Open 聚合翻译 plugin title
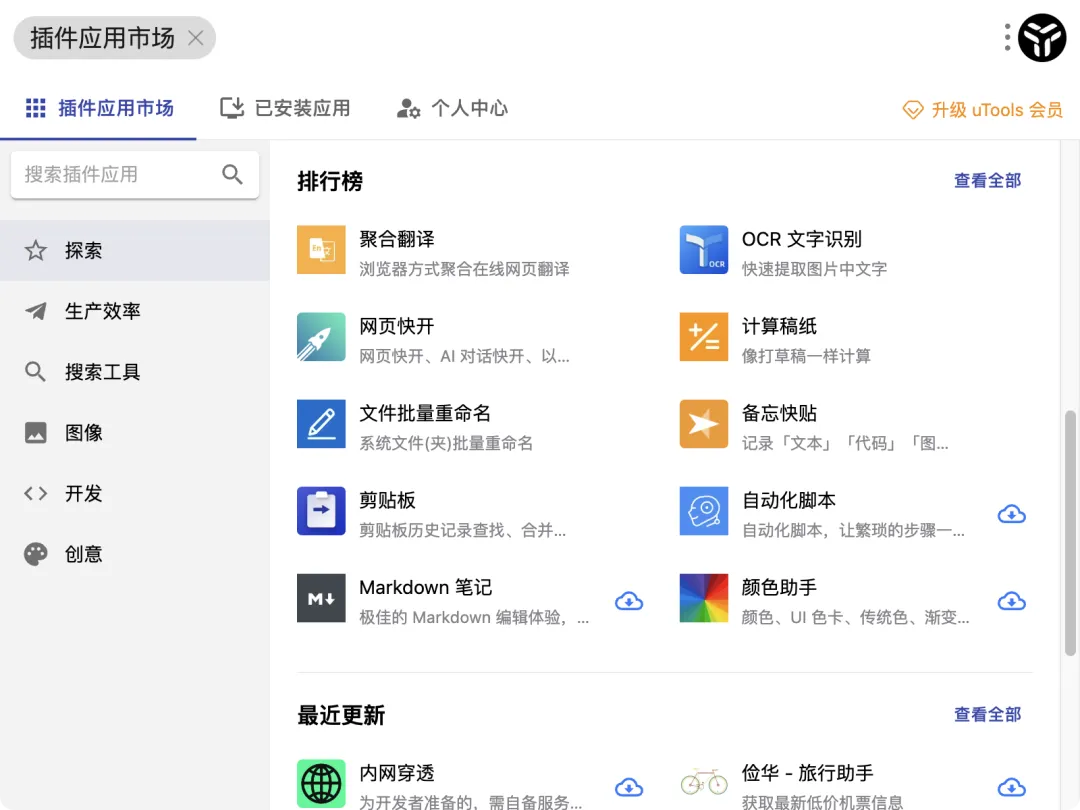This screenshot has height=810, width=1080. (x=397, y=239)
